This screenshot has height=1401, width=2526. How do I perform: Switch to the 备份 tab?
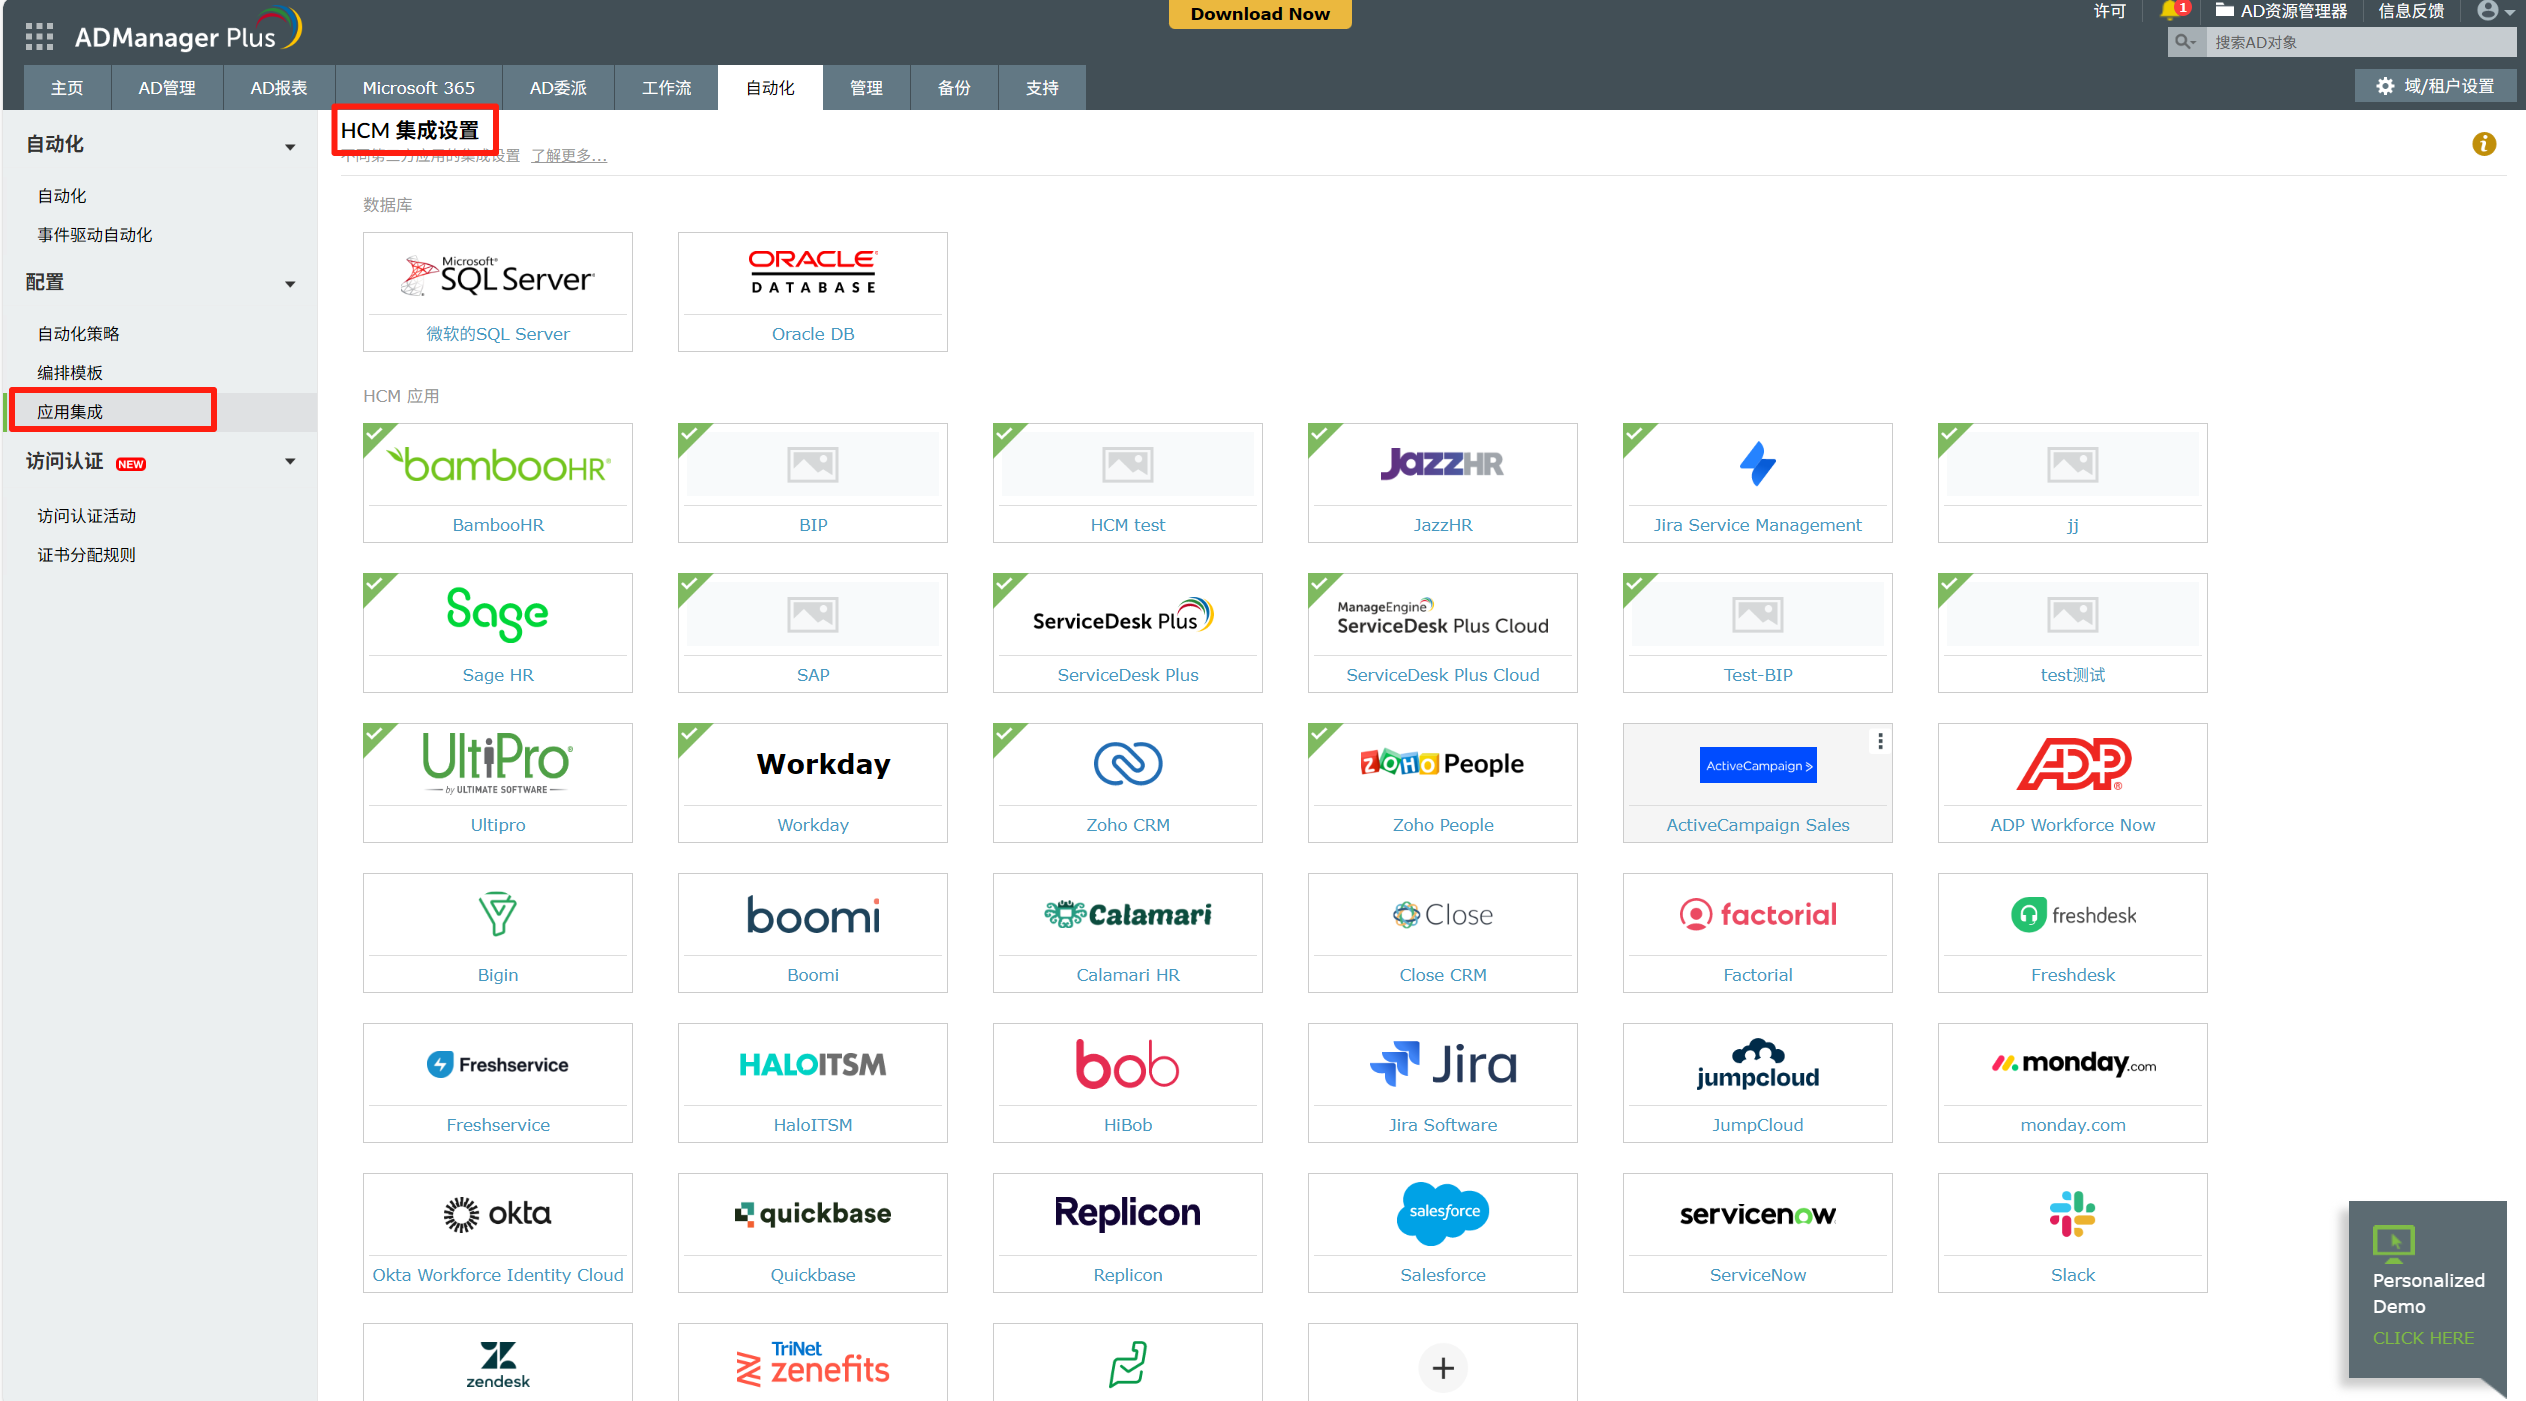[x=954, y=88]
